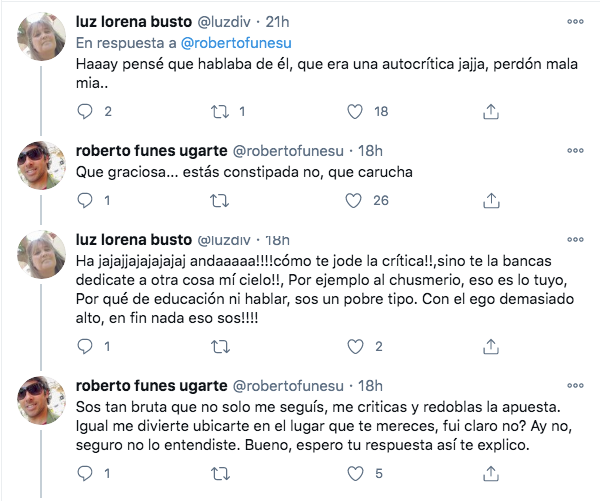Like the tweet with 5 likes
This screenshot has width=600, height=501.
coord(349,473)
